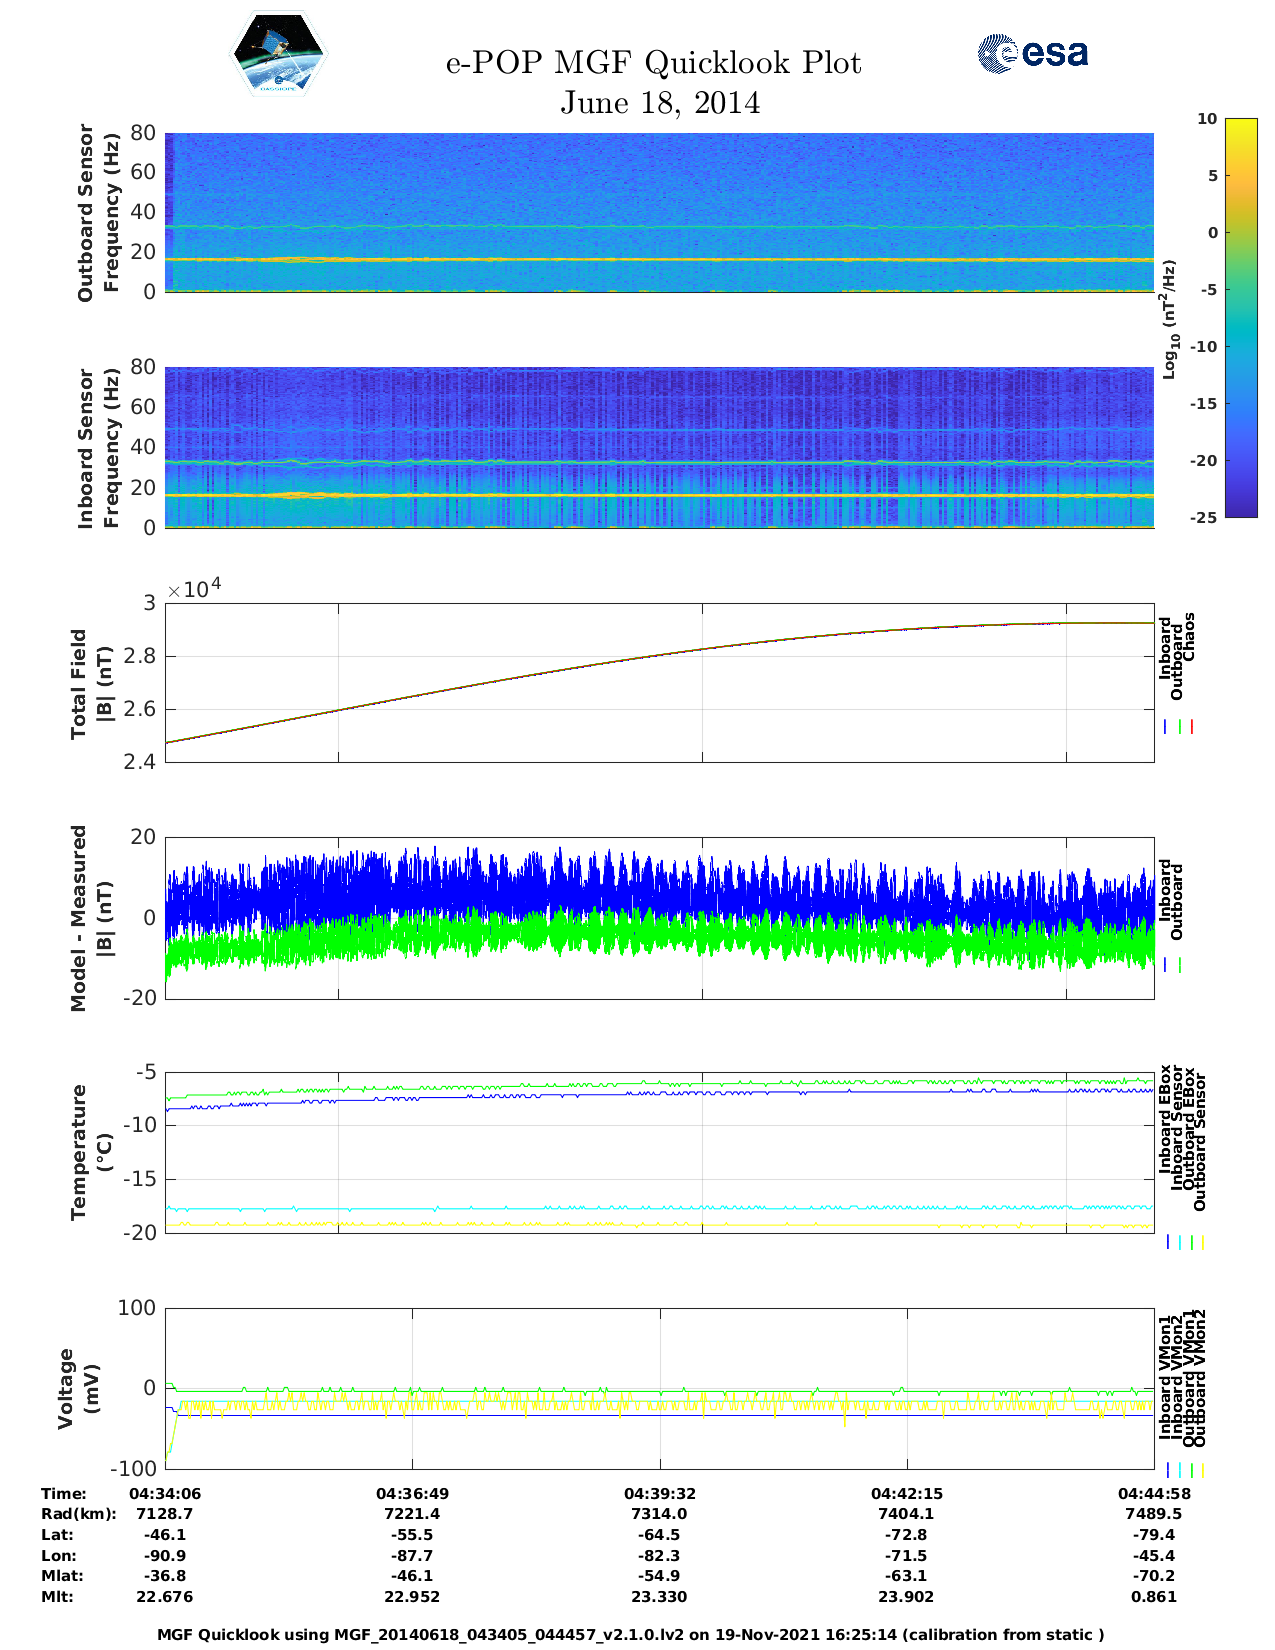Click the 04:42:15 time tick label
This screenshot has width=1275, height=1650.
[906, 1493]
